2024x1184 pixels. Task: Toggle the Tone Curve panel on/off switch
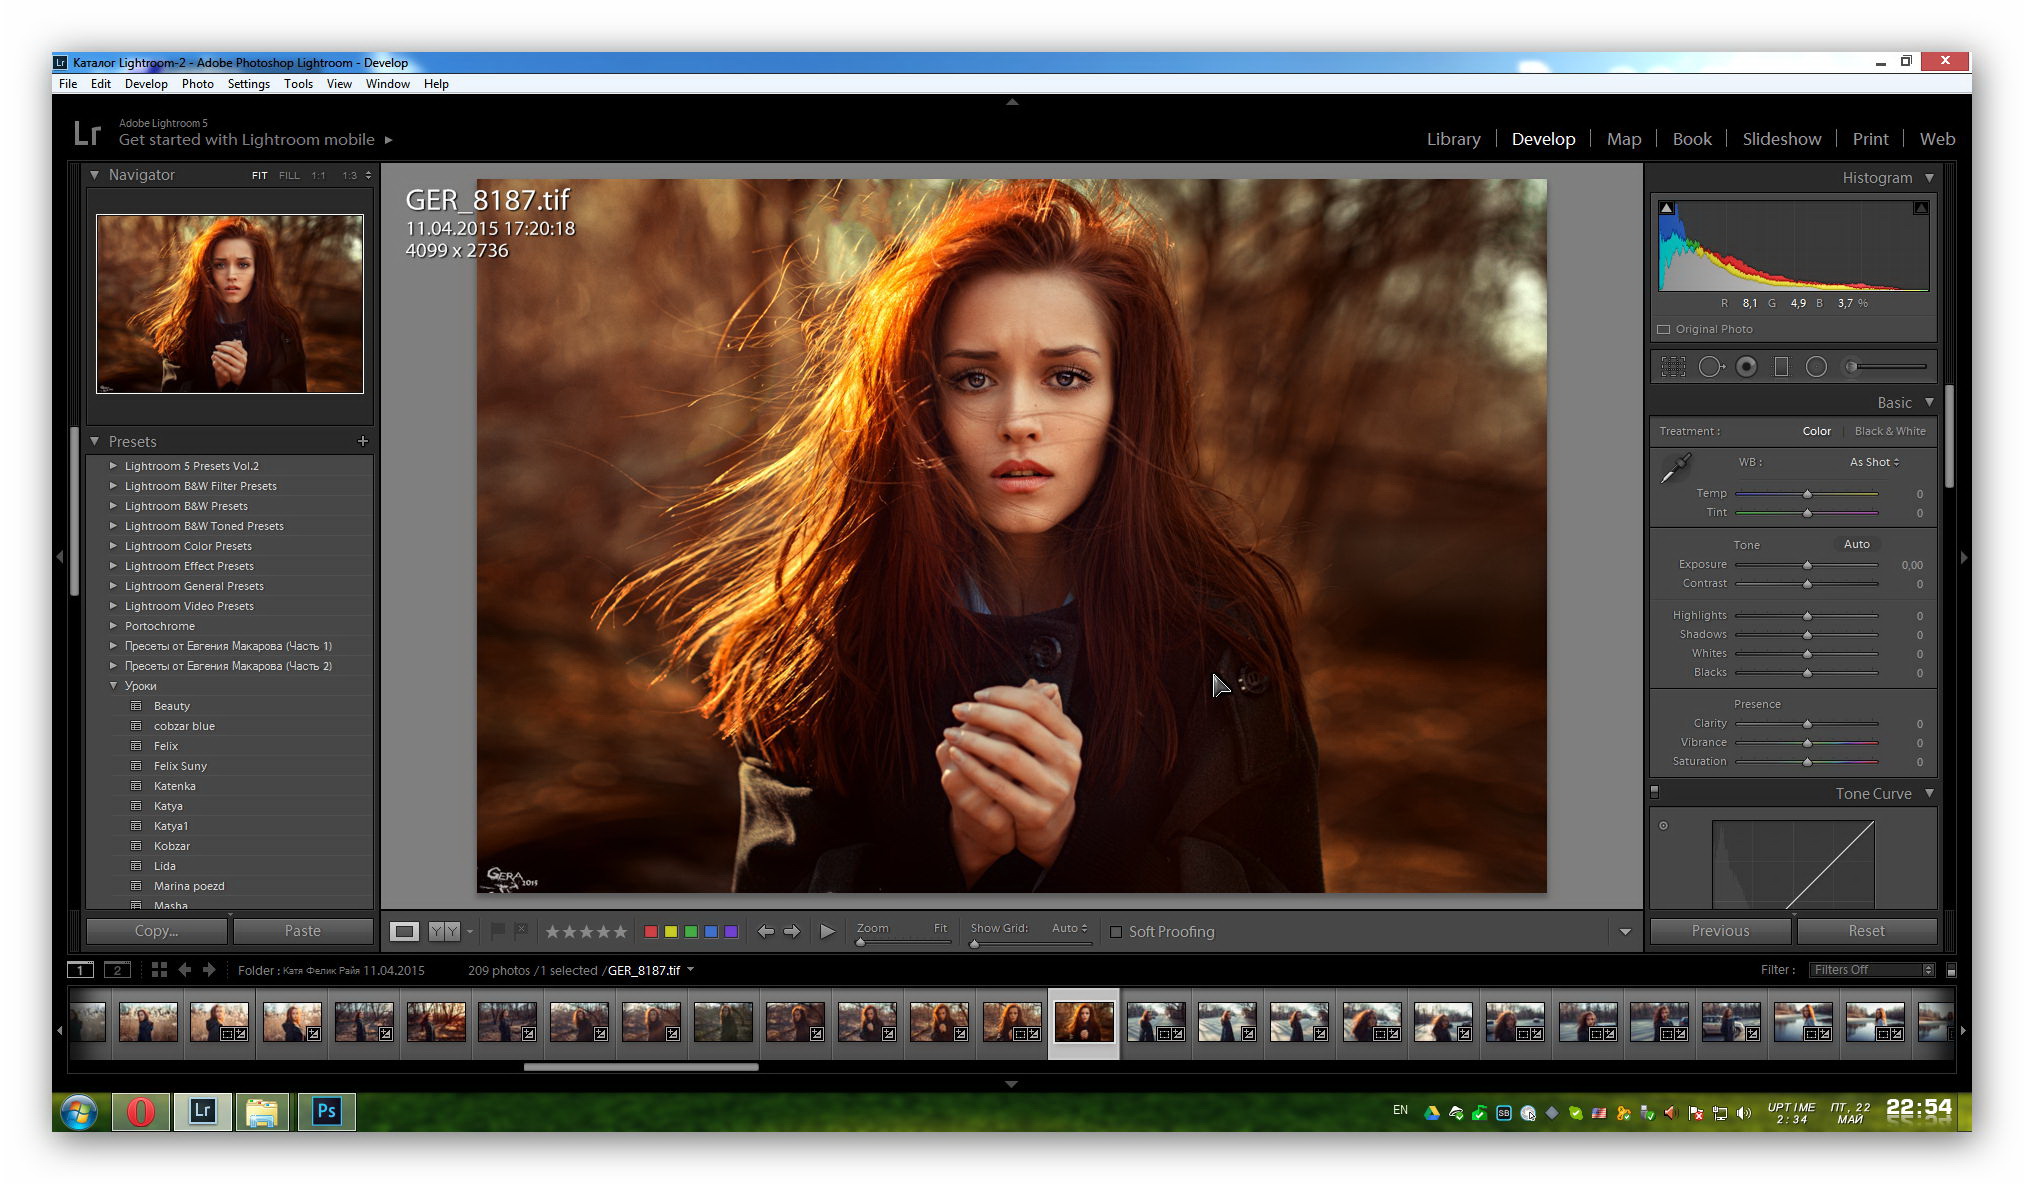click(x=1655, y=792)
